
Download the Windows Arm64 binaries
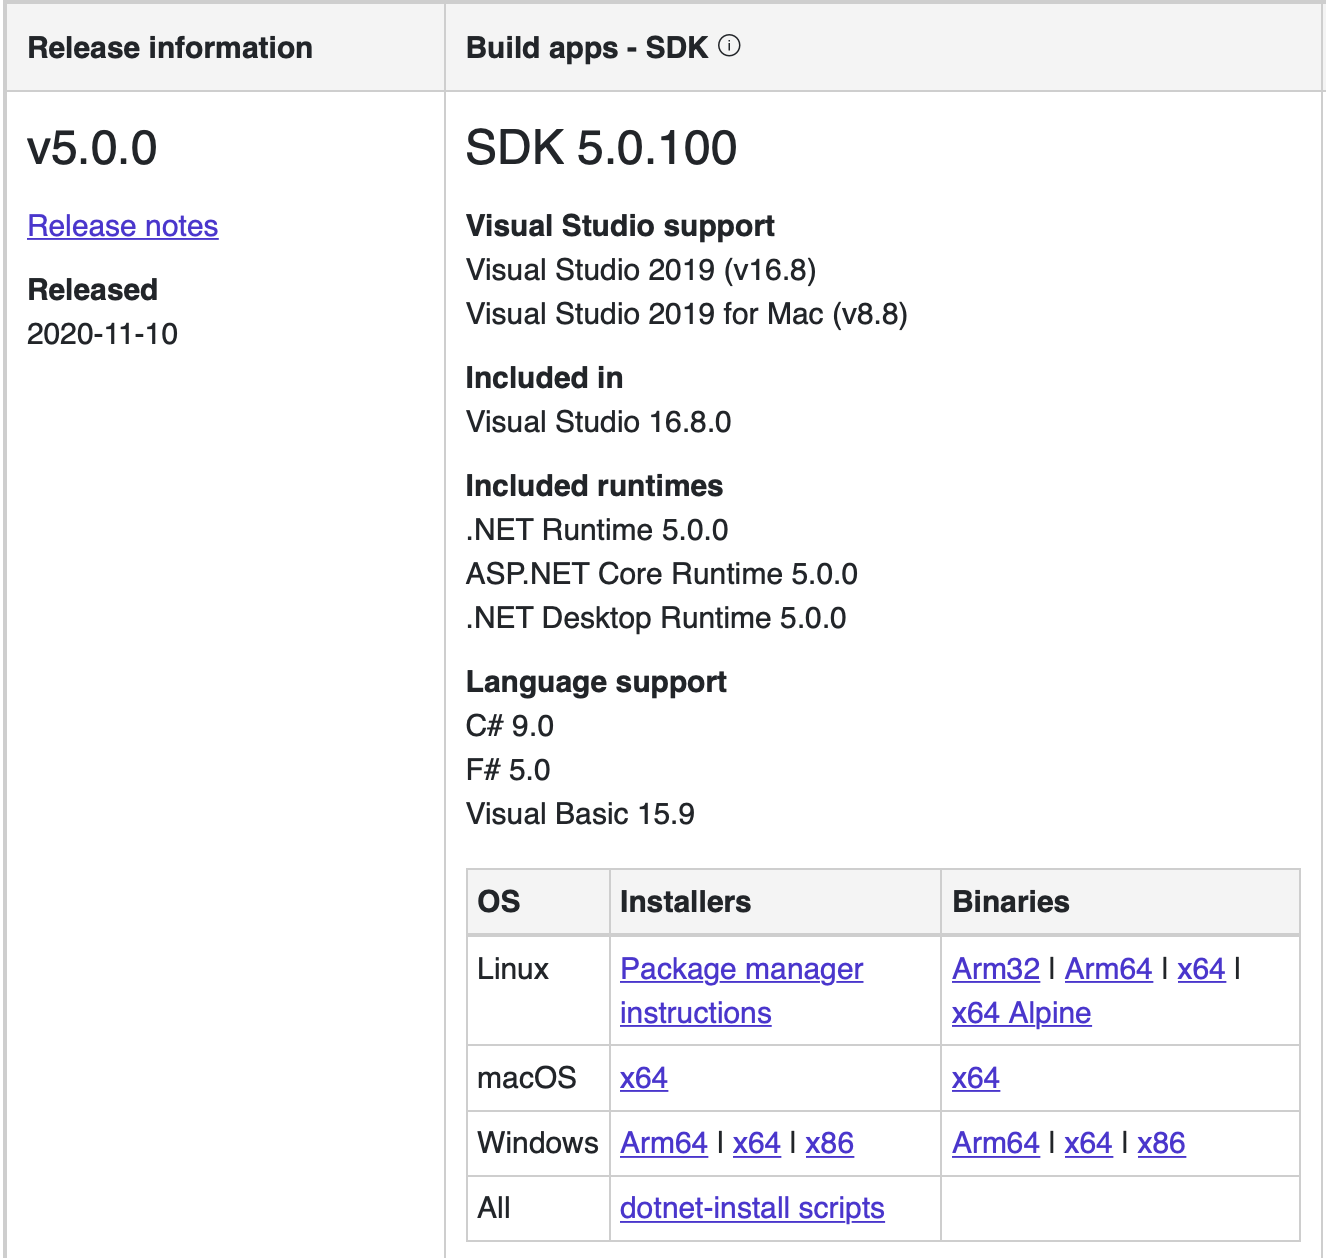coord(996,1143)
